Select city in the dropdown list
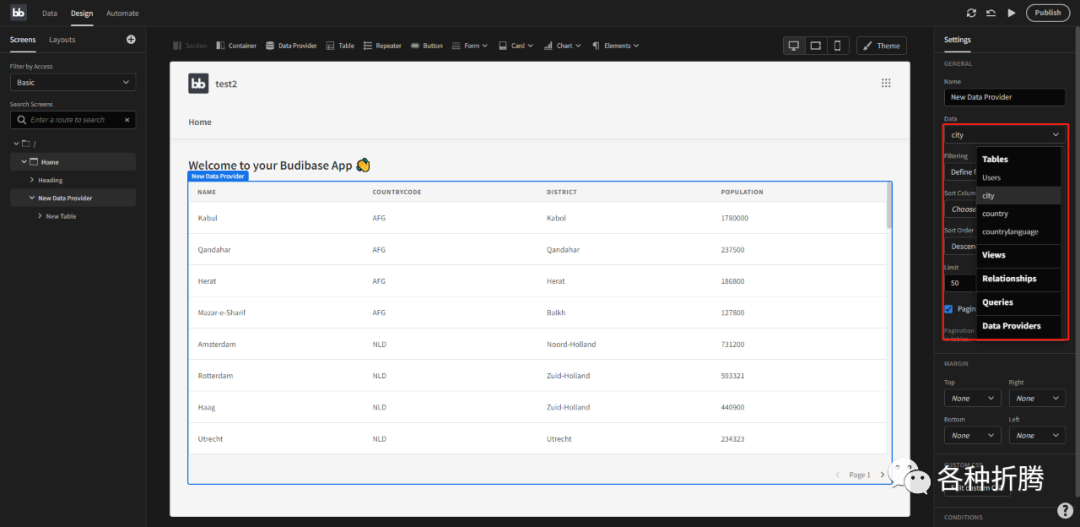Viewport: 1080px width, 527px height. pos(1019,196)
